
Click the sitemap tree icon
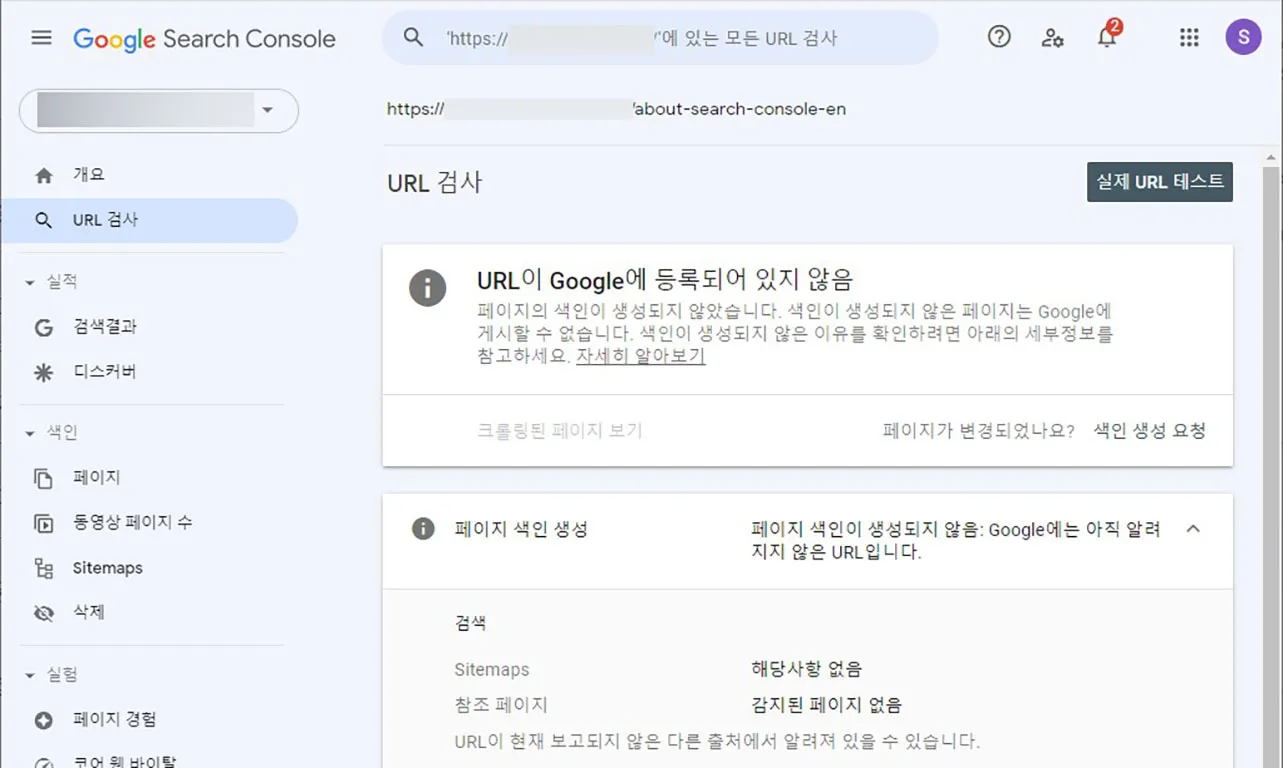(x=43, y=568)
